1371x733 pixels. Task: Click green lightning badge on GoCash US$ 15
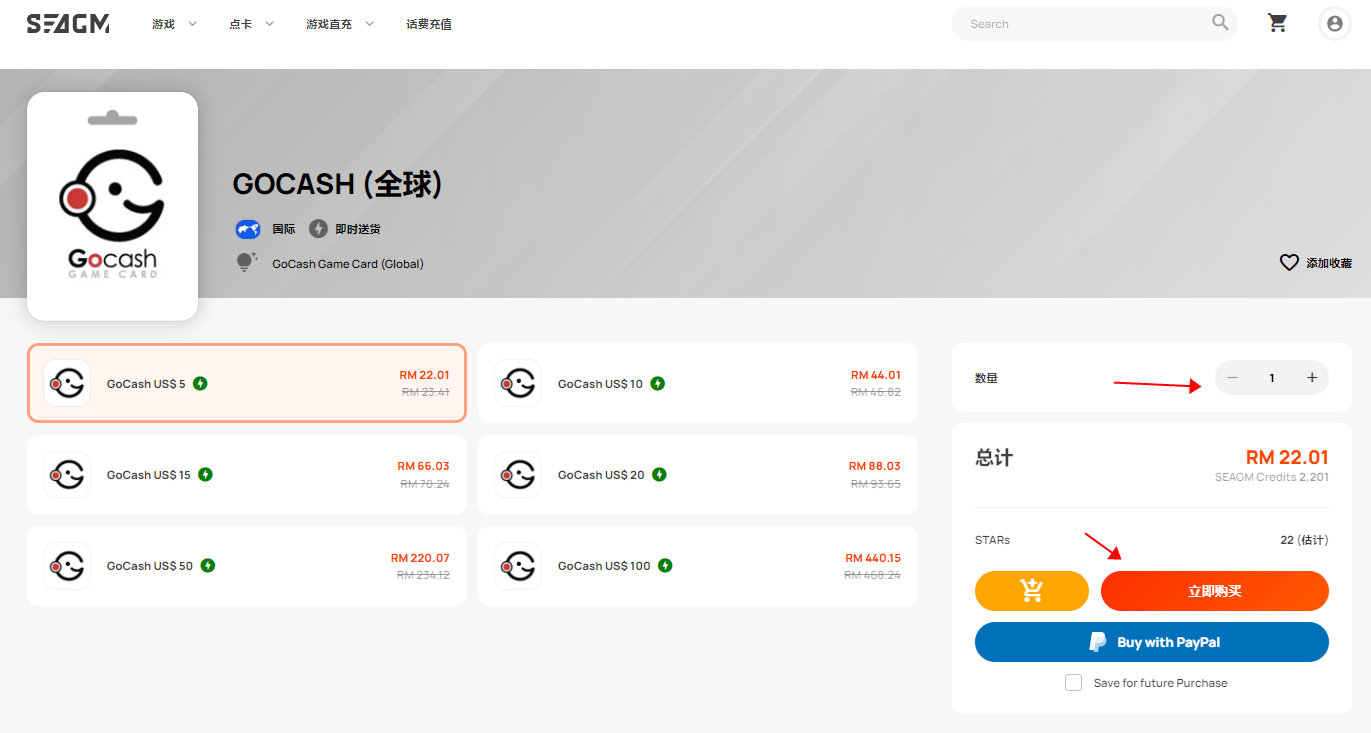point(205,474)
